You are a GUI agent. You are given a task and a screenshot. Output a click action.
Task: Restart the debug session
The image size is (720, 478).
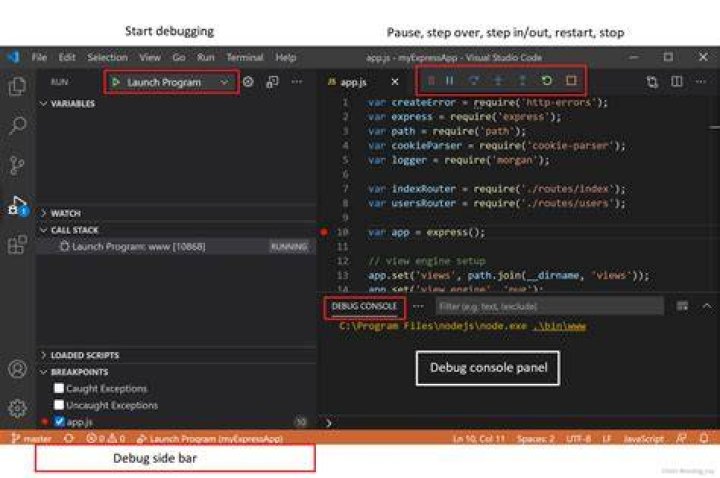click(546, 81)
